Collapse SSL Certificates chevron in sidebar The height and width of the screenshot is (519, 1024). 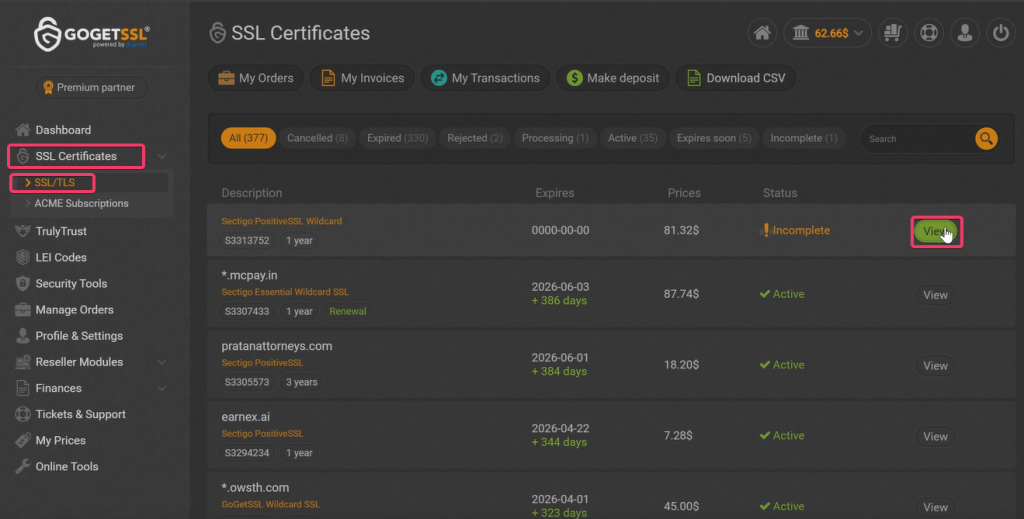coord(162,156)
